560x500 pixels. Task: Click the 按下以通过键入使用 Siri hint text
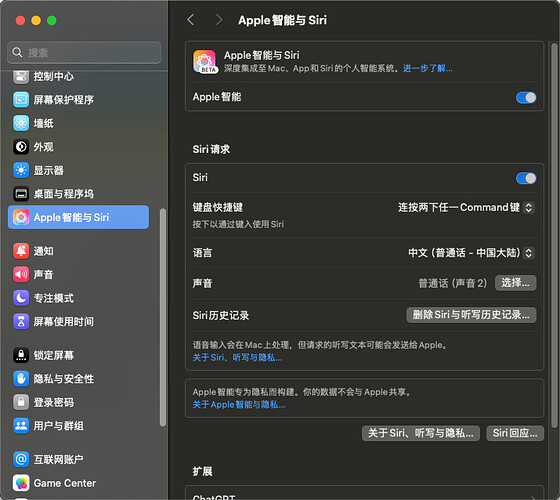click(238, 224)
